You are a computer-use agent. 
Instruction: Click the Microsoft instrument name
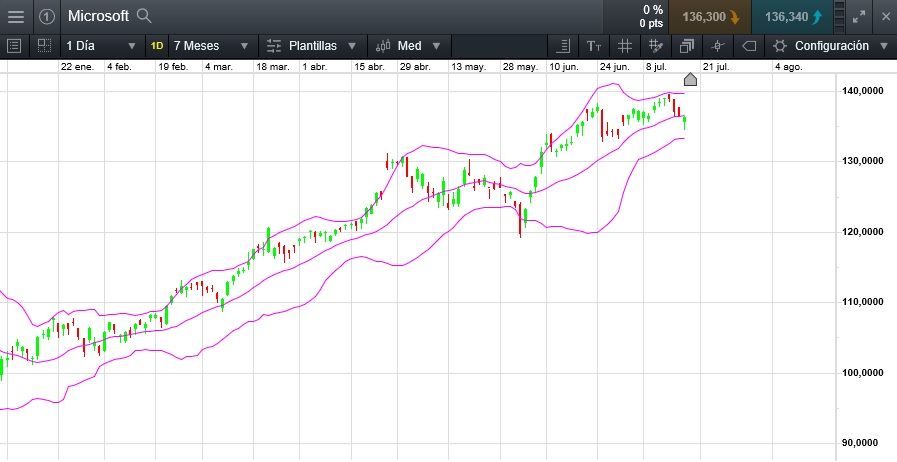pyautogui.click(x=98, y=16)
